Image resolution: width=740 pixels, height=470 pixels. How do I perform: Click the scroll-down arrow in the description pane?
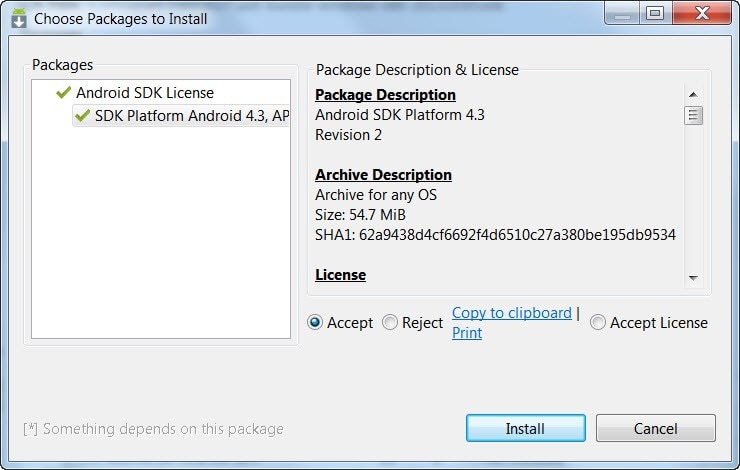click(x=693, y=278)
